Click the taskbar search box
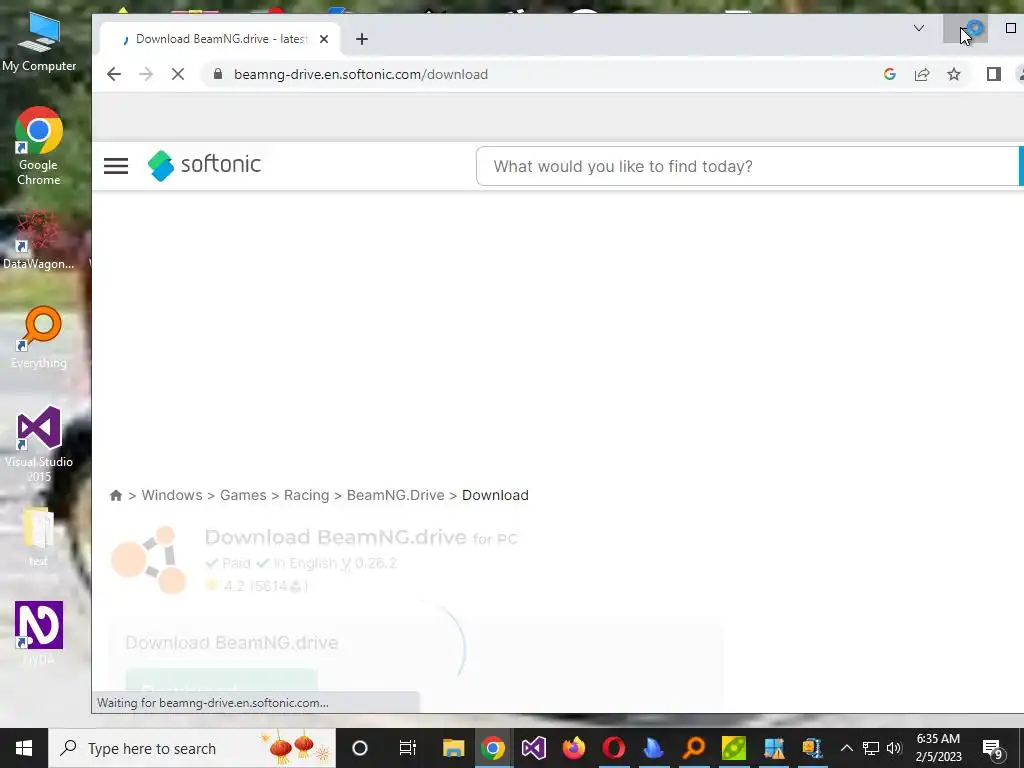The width and height of the screenshot is (1024, 768). pos(192,748)
